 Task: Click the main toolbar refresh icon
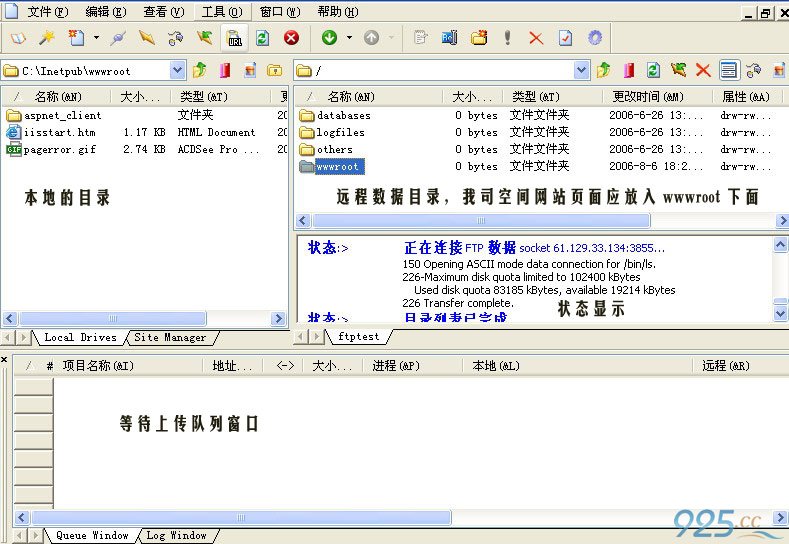[263, 38]
